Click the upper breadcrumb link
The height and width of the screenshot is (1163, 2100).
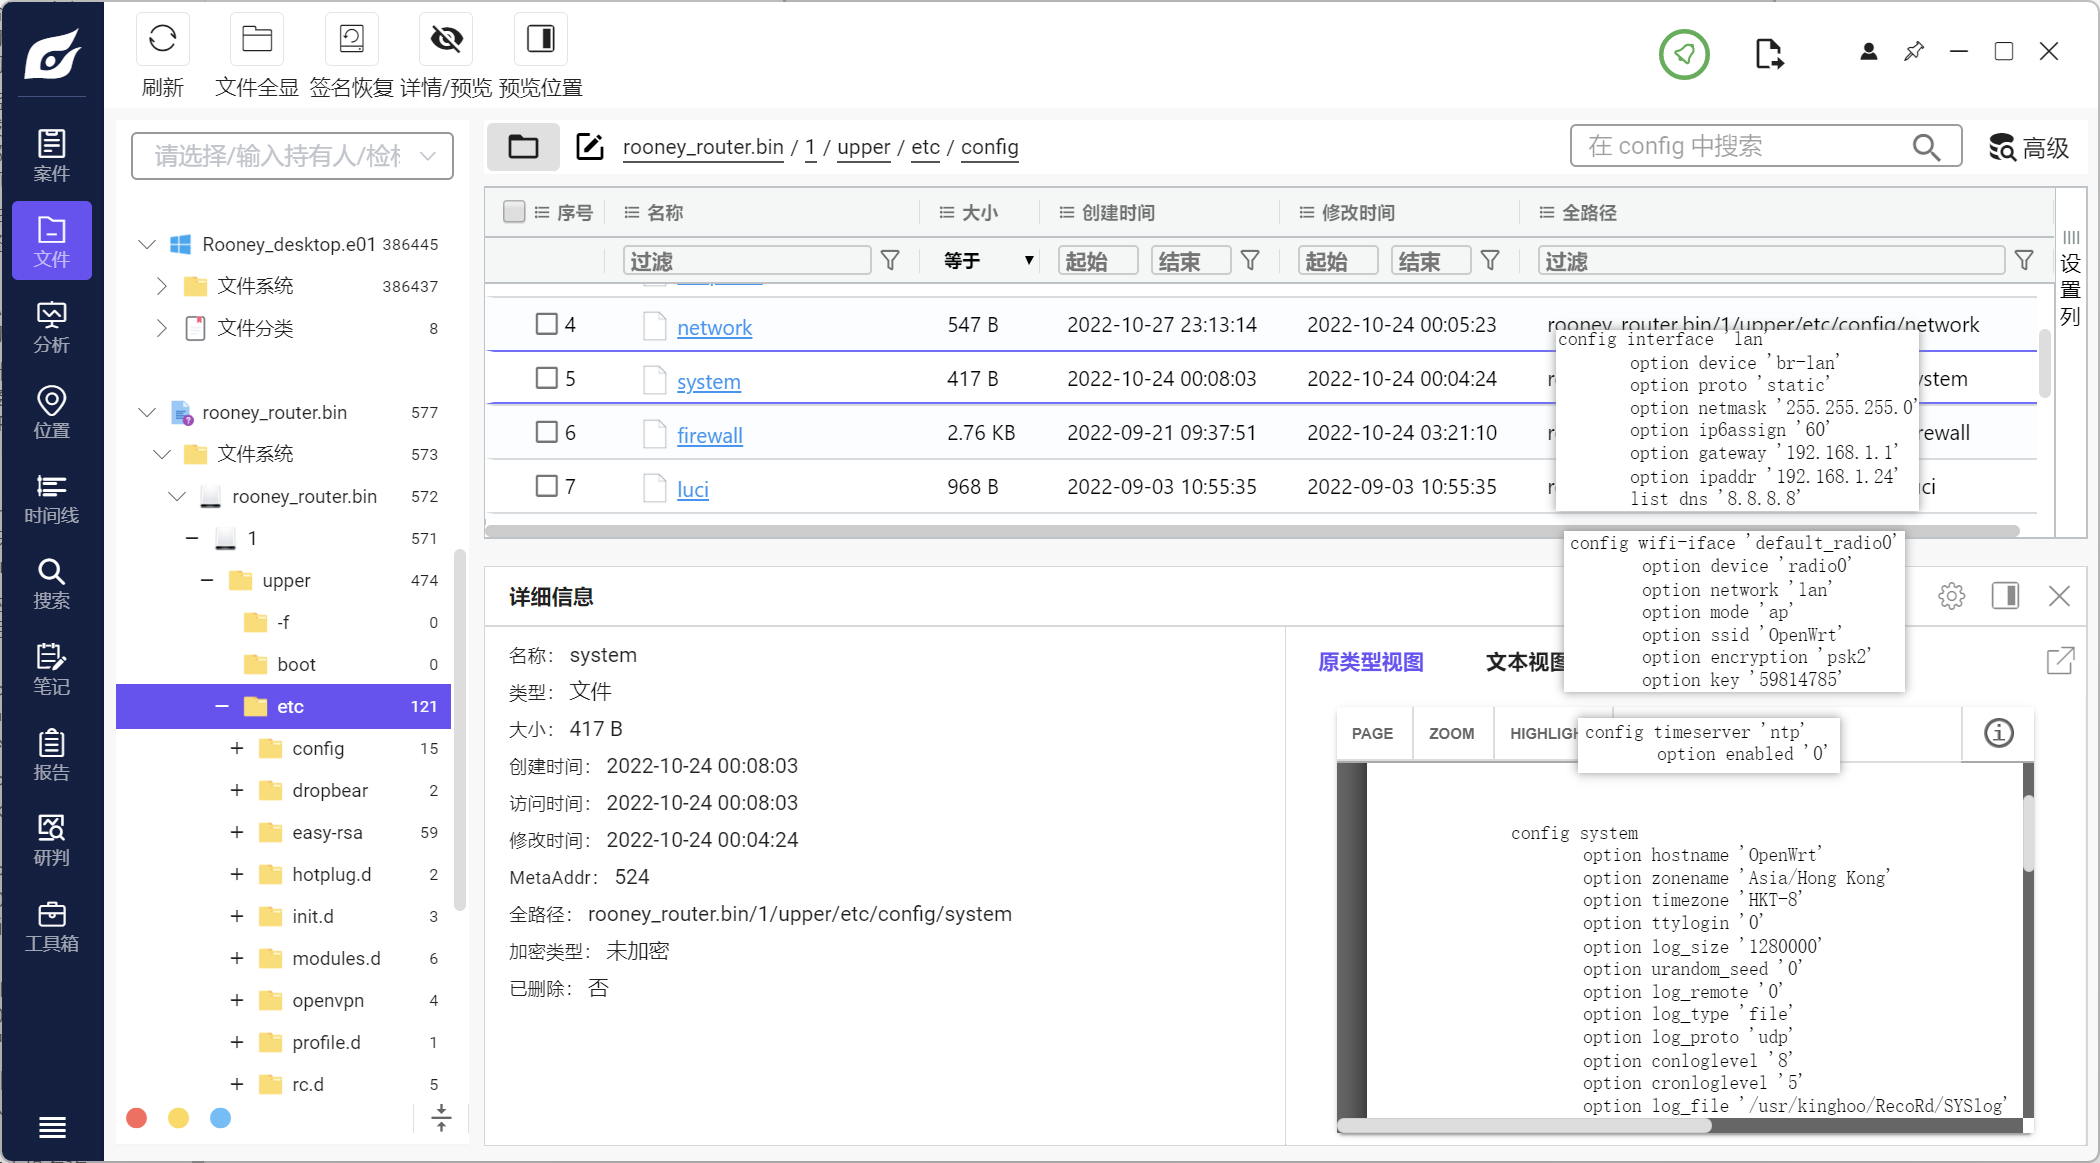[x=863, y=147]
